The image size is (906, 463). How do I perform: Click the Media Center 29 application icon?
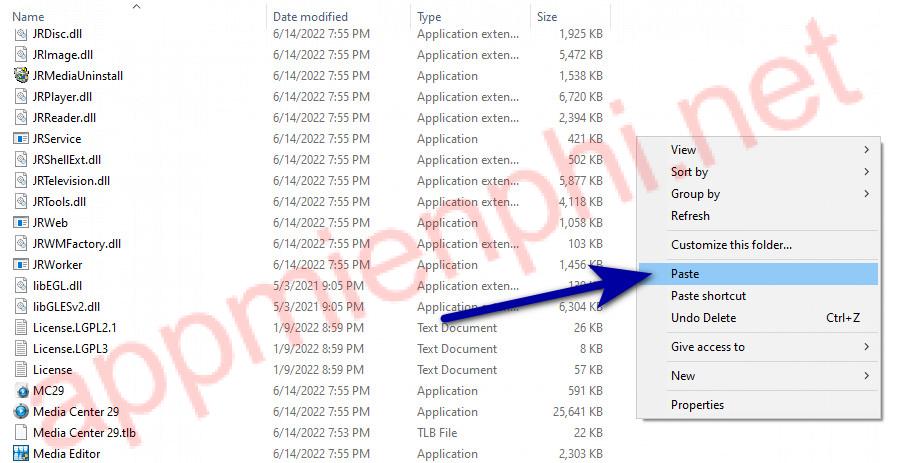(21, 412)
